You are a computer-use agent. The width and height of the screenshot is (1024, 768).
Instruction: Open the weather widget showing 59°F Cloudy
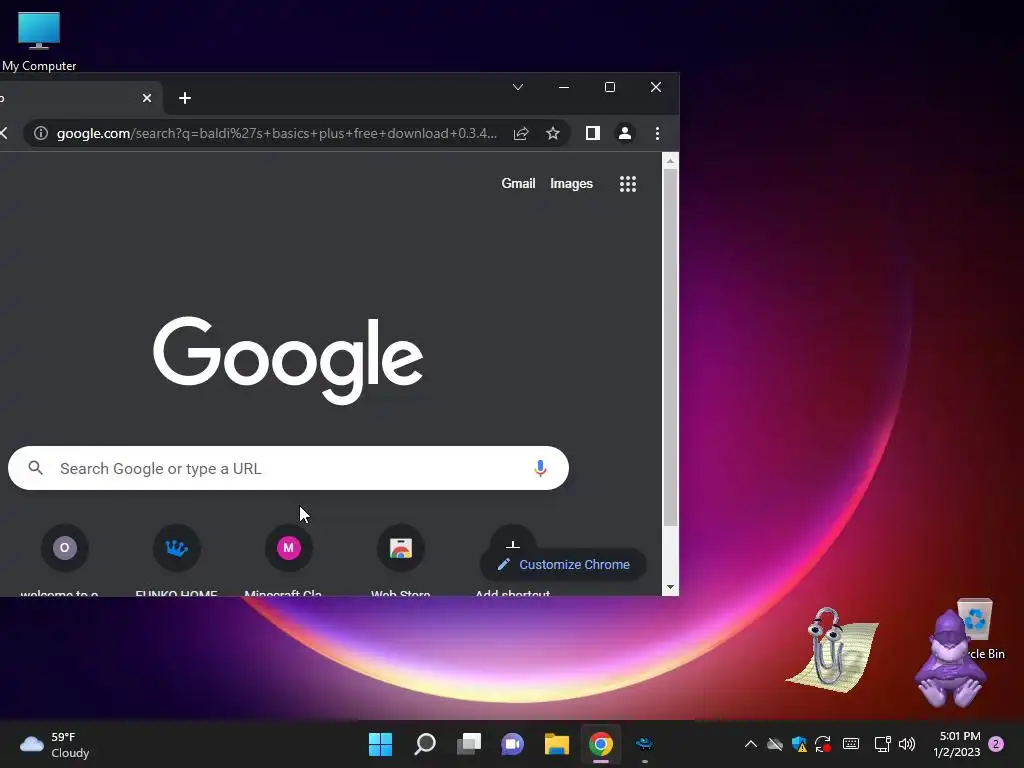(55, 744)
